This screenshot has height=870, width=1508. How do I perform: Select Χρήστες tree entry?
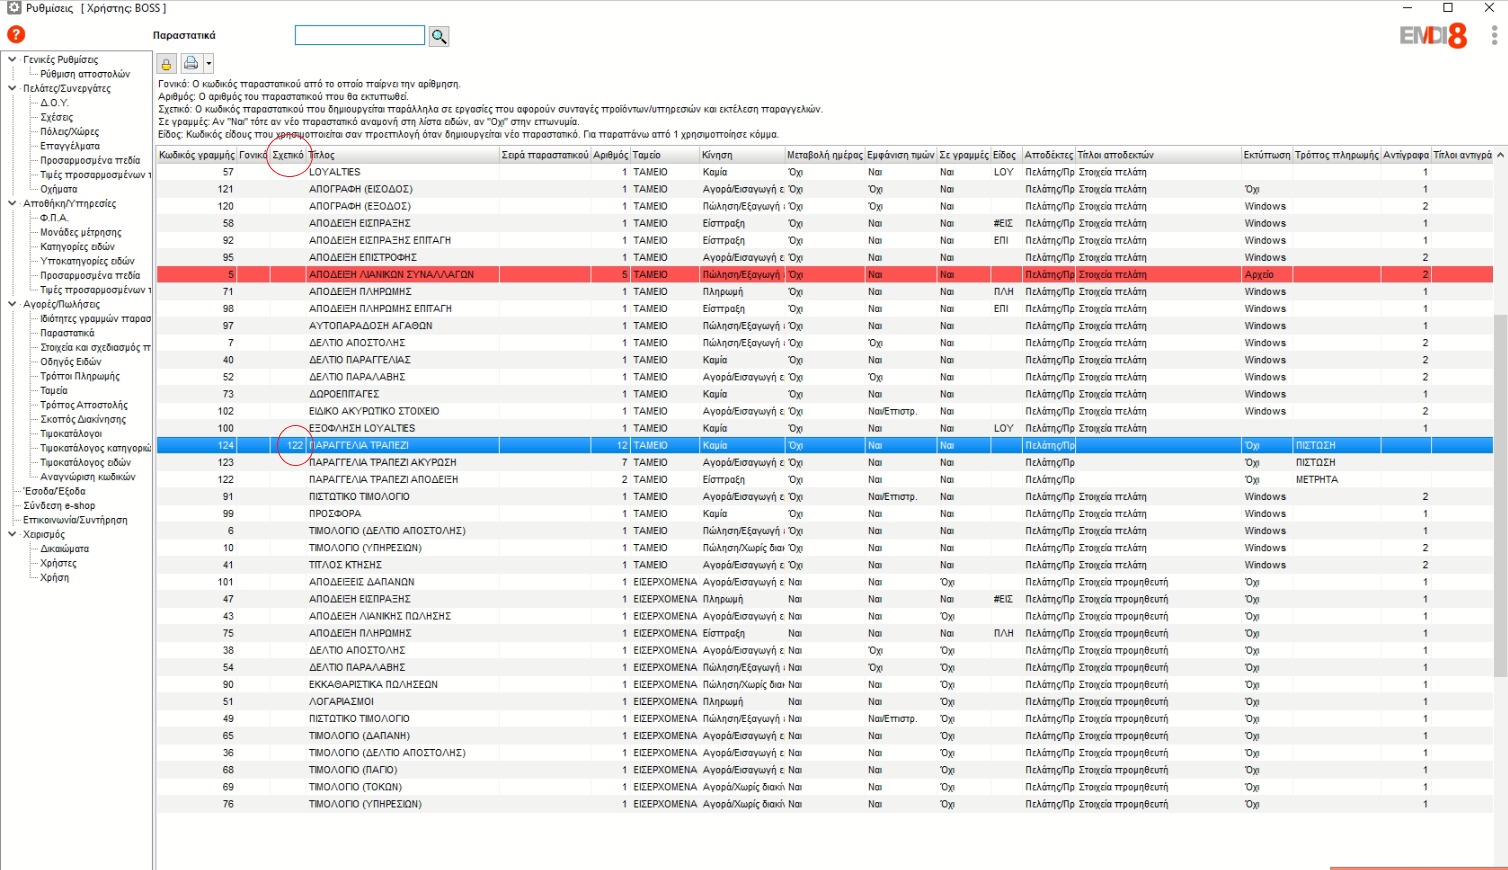tap(58, 563)
